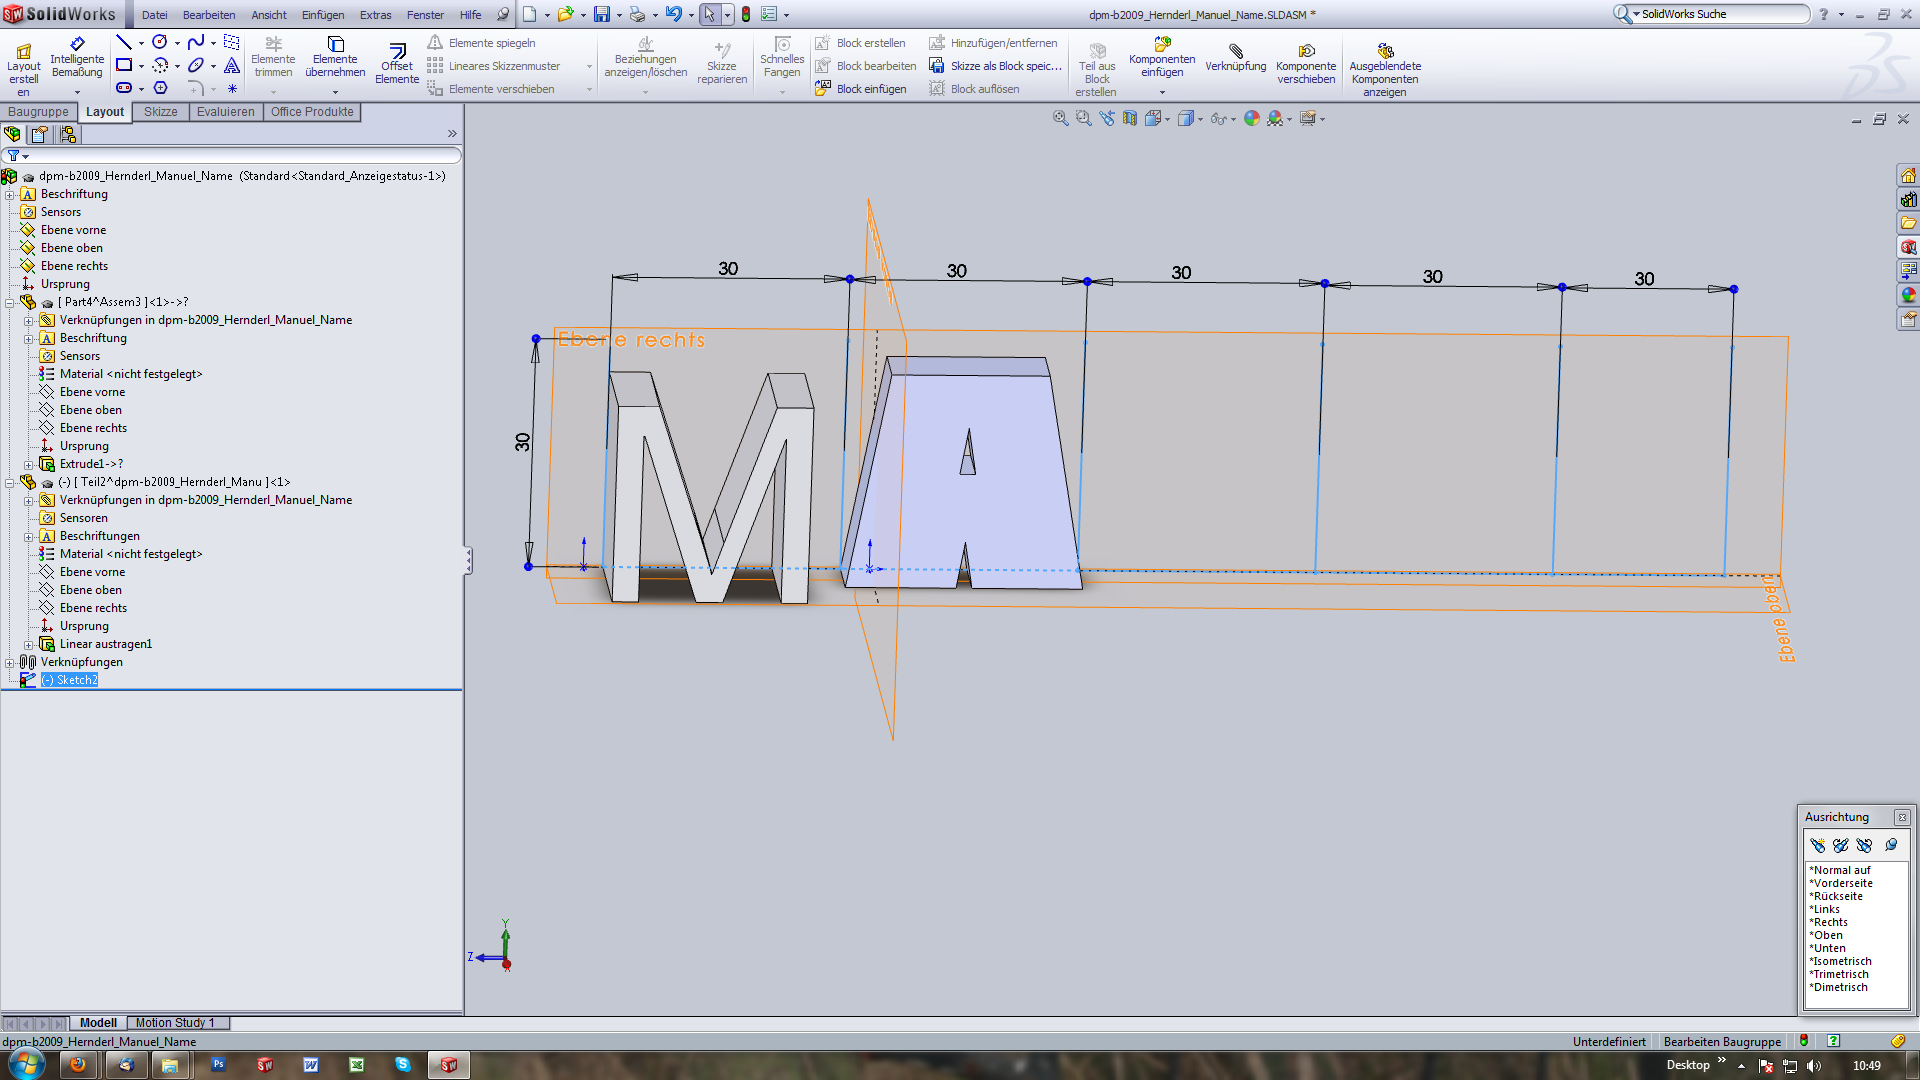Open PropertyManager tab icon
This screenshot has height=1080, width=1920.
40,134
